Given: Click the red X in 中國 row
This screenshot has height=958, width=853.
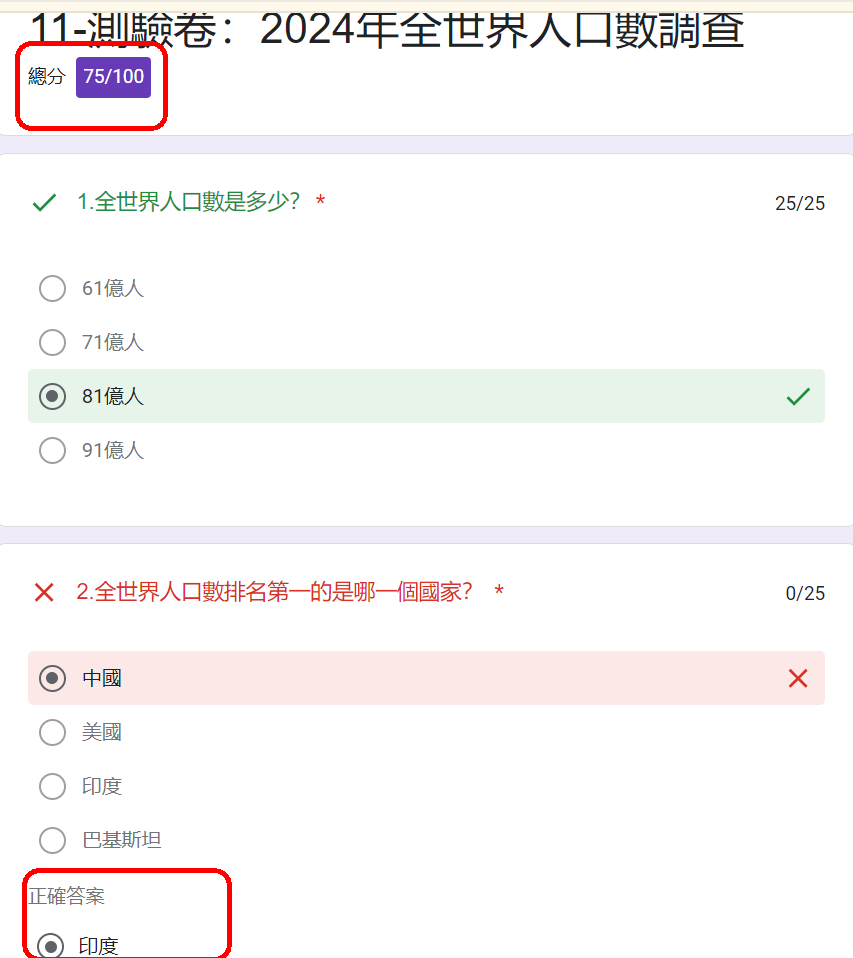Looking at the screenshot, I should tap(798, 679).
